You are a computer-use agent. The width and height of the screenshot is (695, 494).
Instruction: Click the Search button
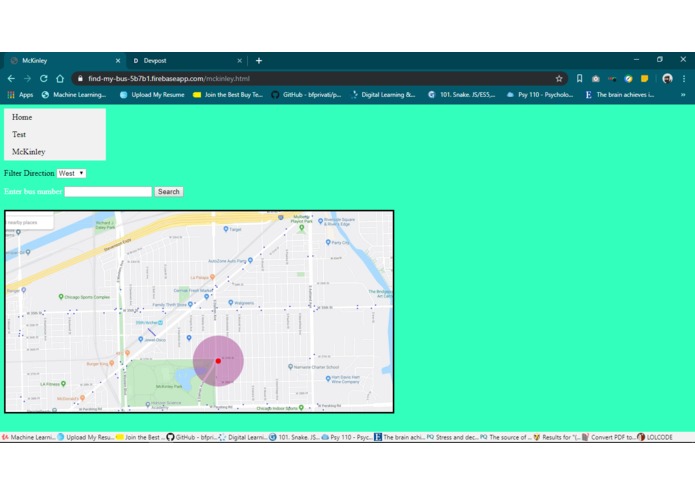pos(168,191)
